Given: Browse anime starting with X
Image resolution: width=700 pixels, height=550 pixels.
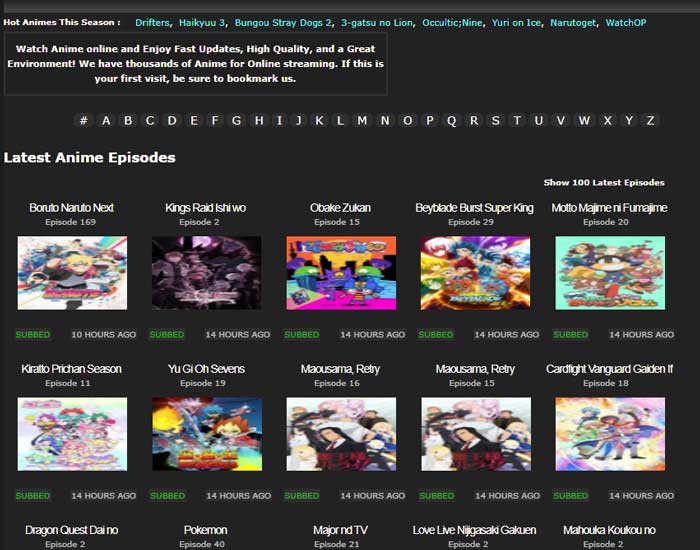Looking at the screenshot, I should tap(607, 120).
